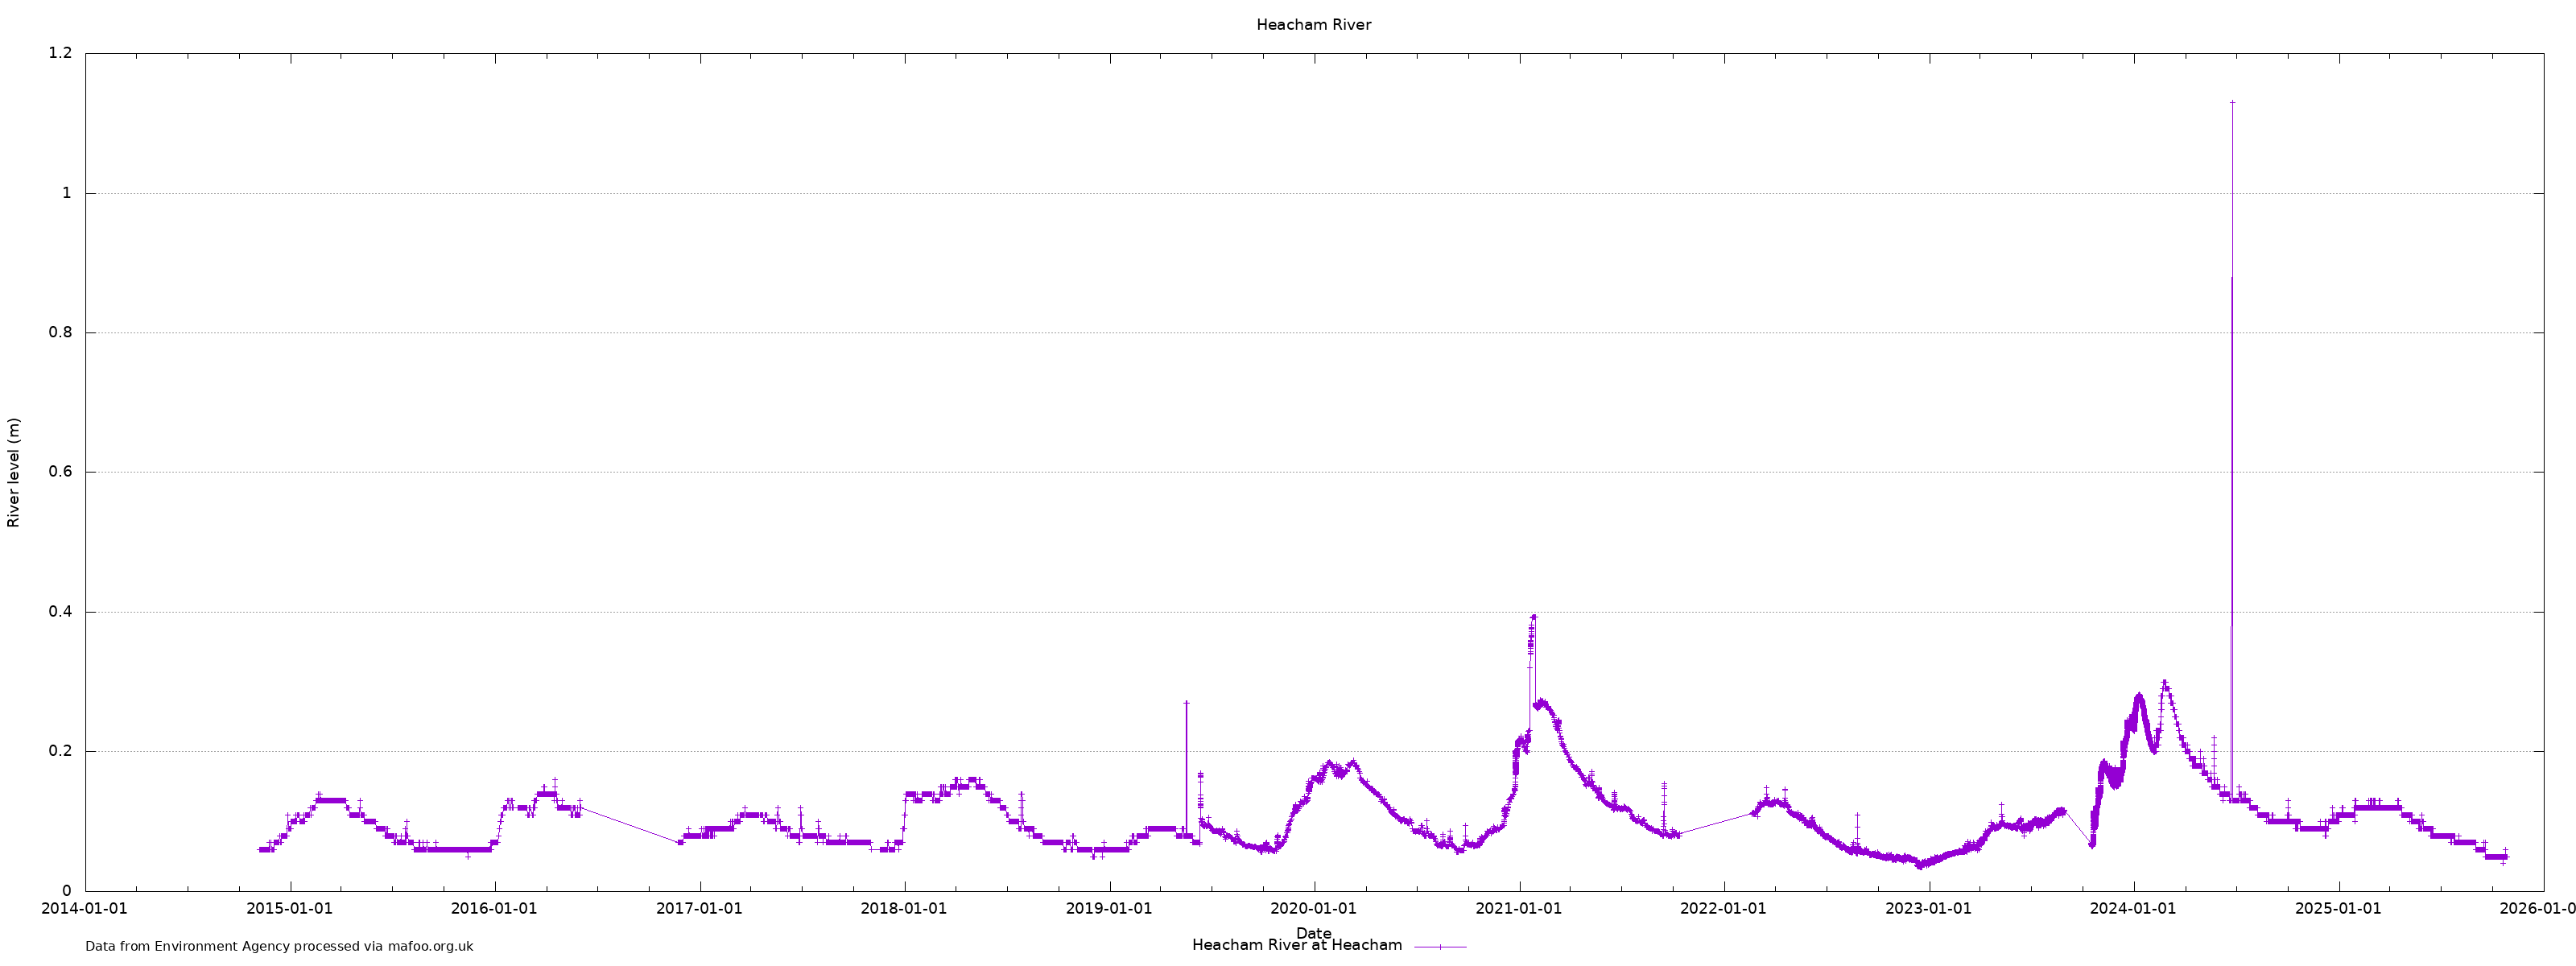The height and width of the screenshot is (966, 2576).
Task: Click the 0.6 y-axis tick label
Action: click(60, 472)
